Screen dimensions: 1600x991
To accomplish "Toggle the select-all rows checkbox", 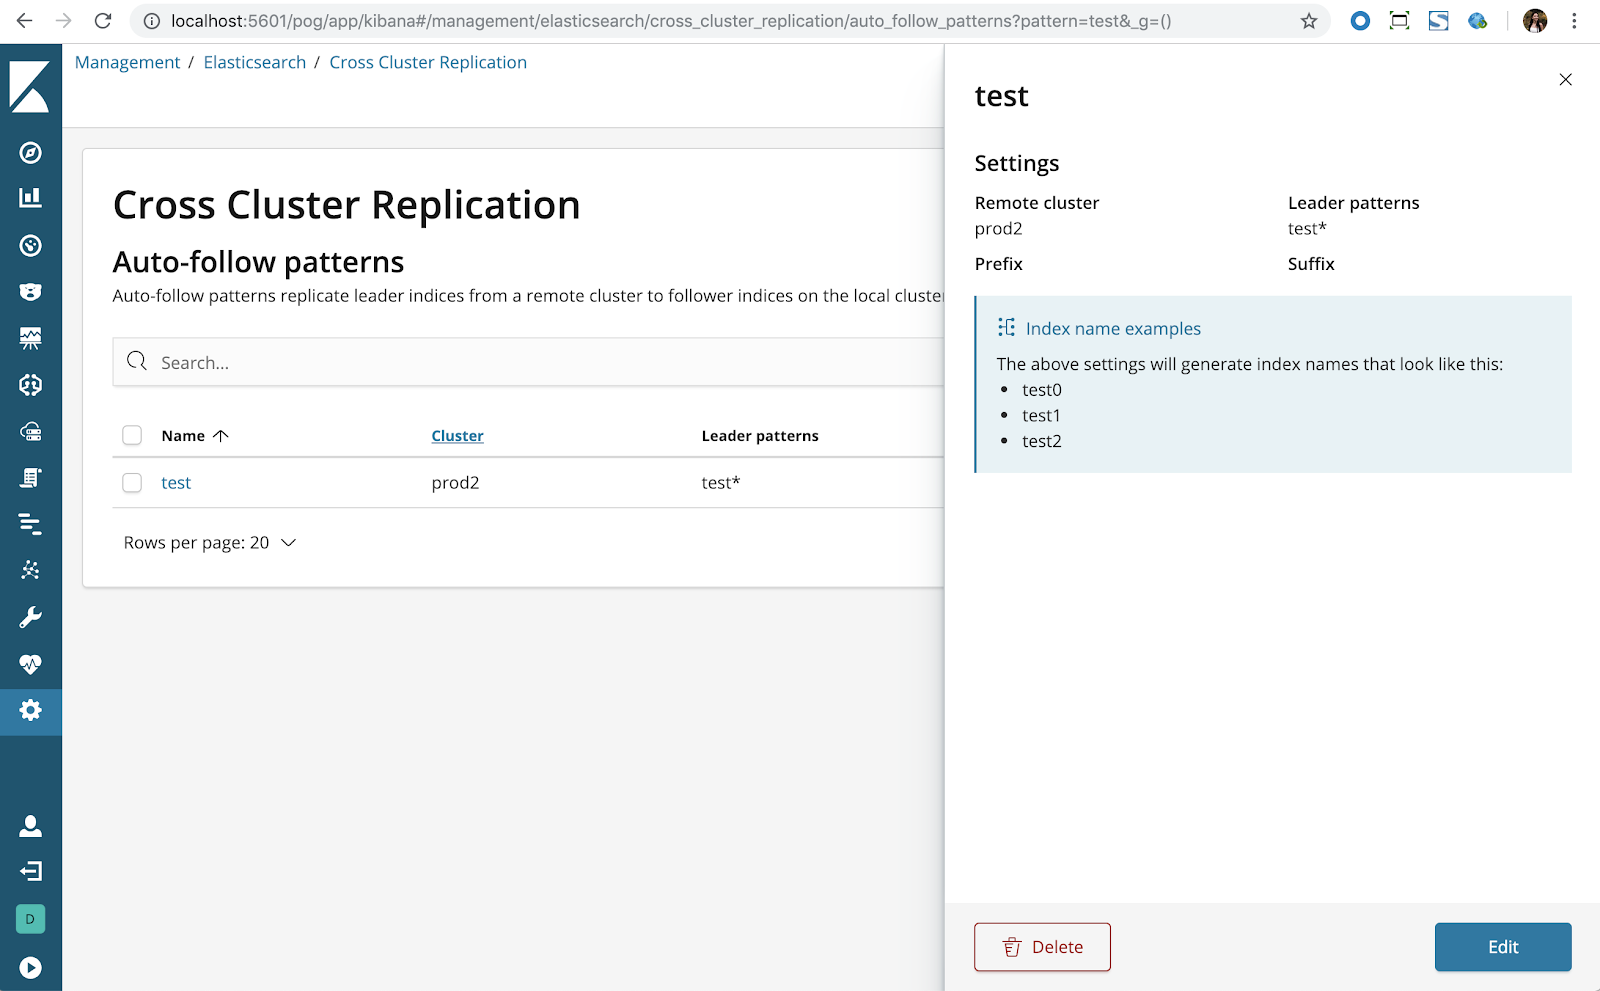I will tap(132, 435).
